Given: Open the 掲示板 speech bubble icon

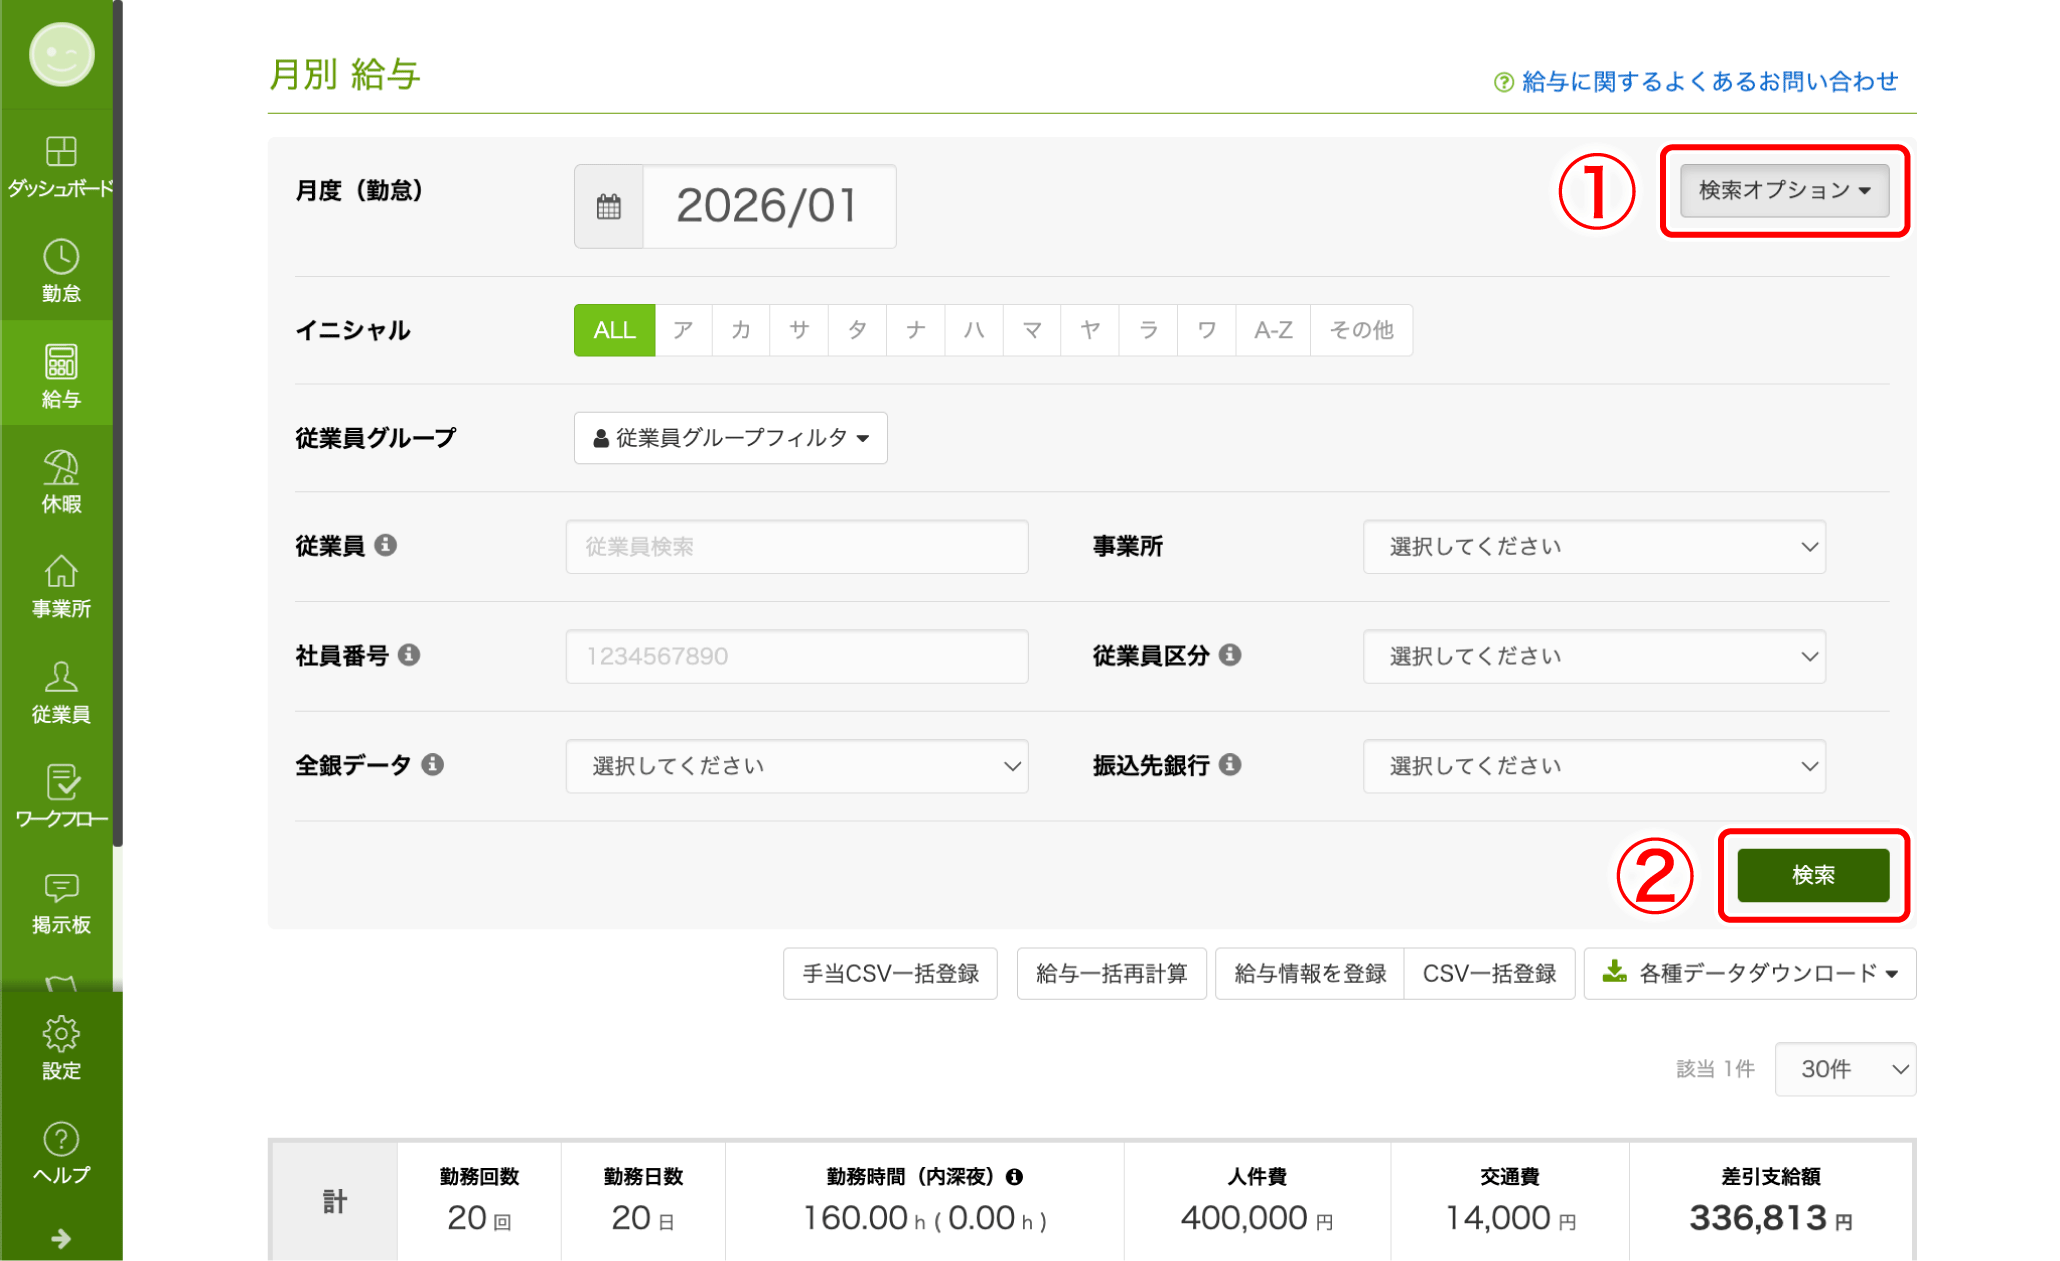Looking at the screenshot, I should tap(61, 888).
